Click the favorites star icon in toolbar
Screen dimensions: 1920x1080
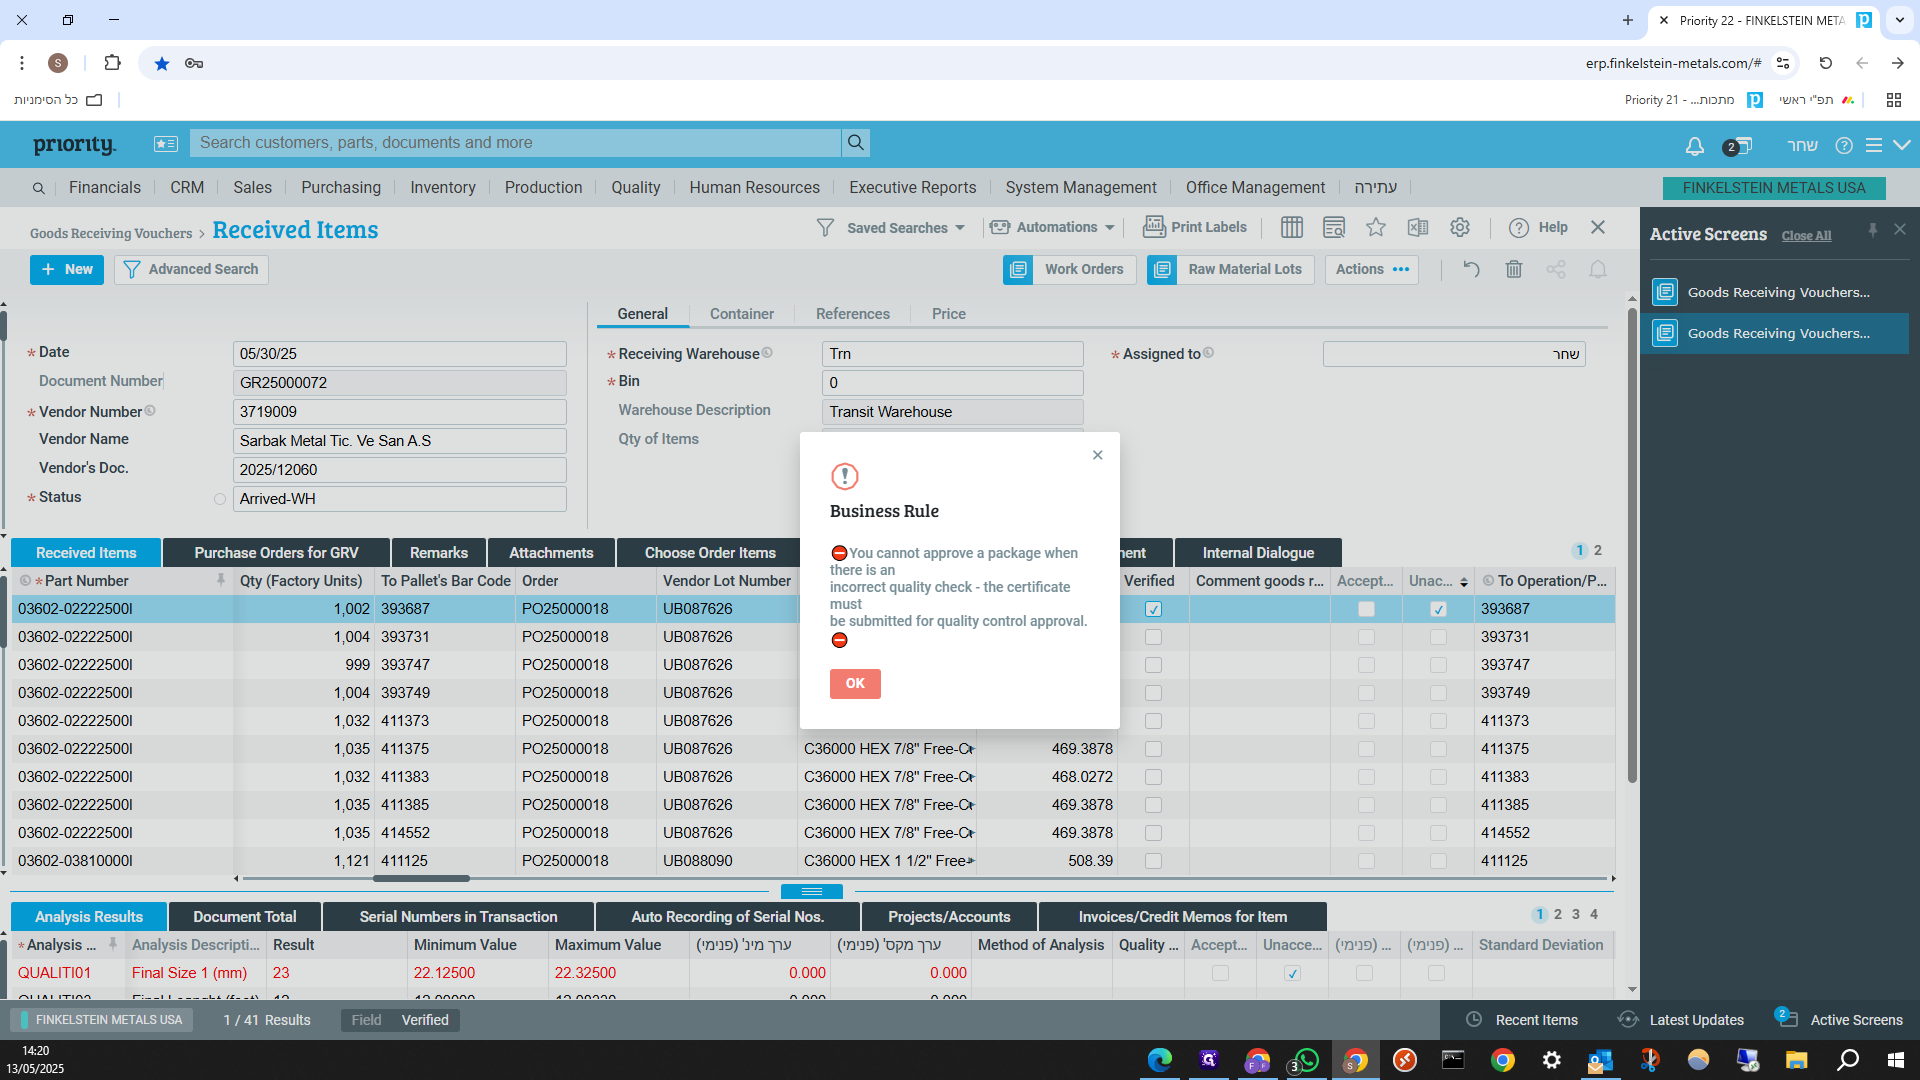[x=1376, y=228]
